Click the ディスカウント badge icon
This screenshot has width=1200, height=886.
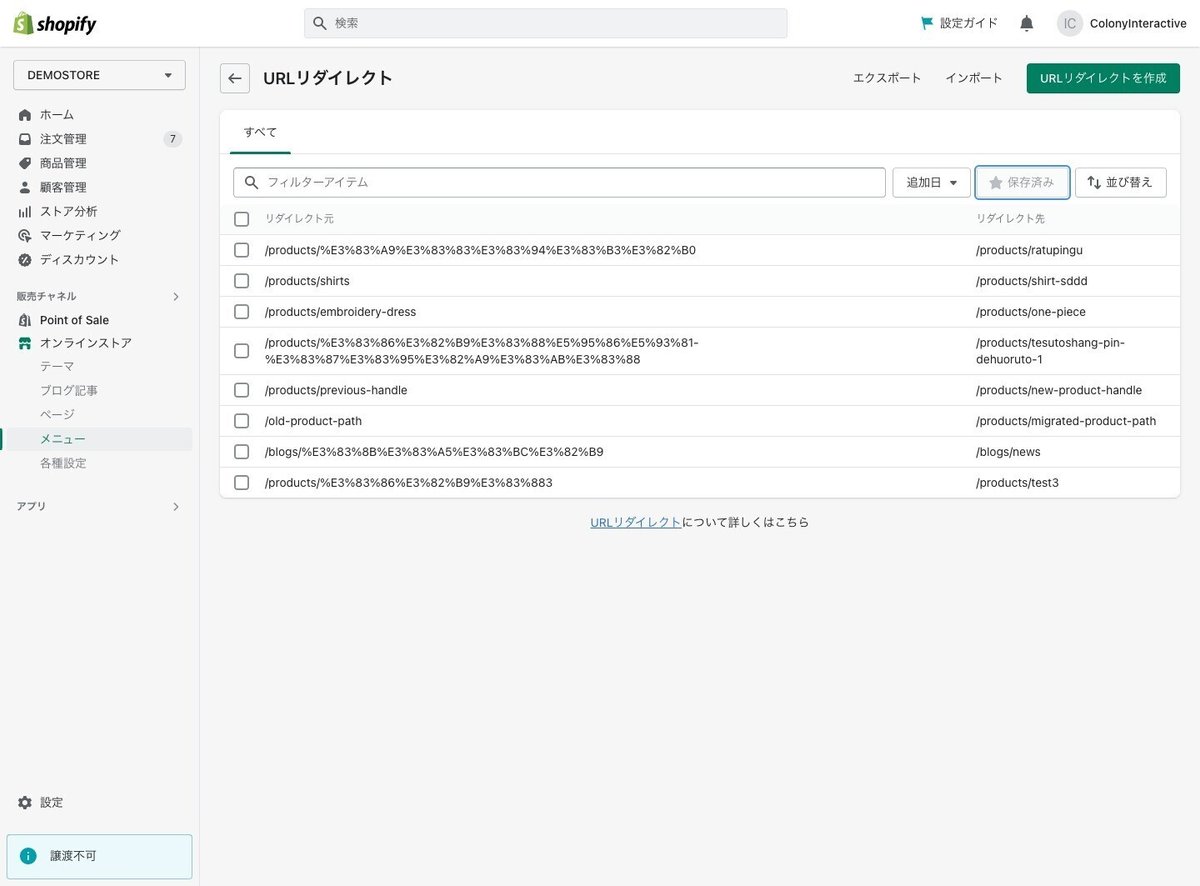click(x=25, y=259)
